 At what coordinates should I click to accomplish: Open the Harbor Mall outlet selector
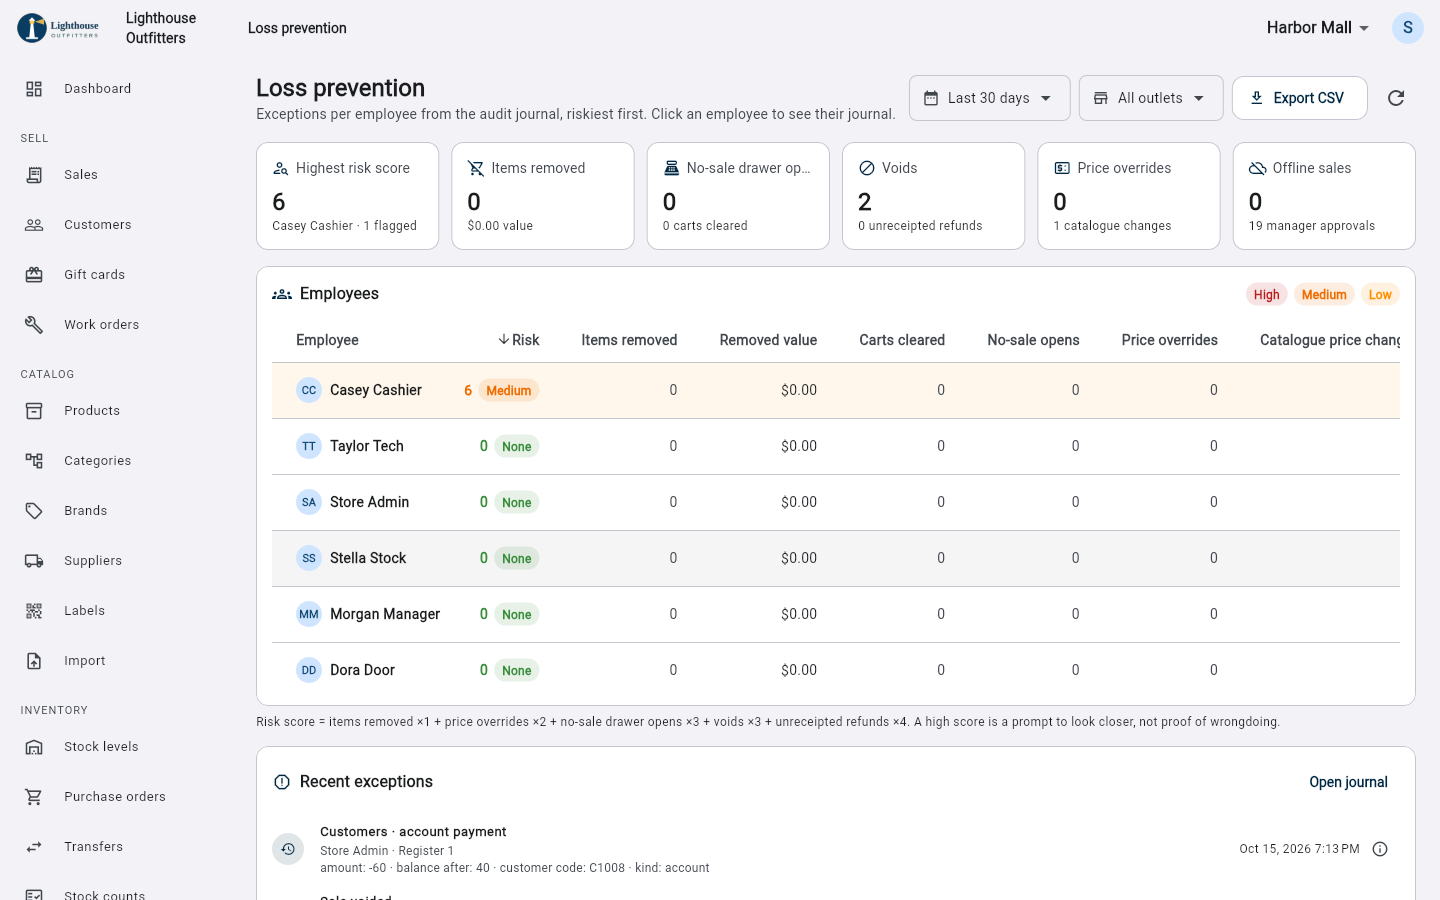pos(1318,28)
